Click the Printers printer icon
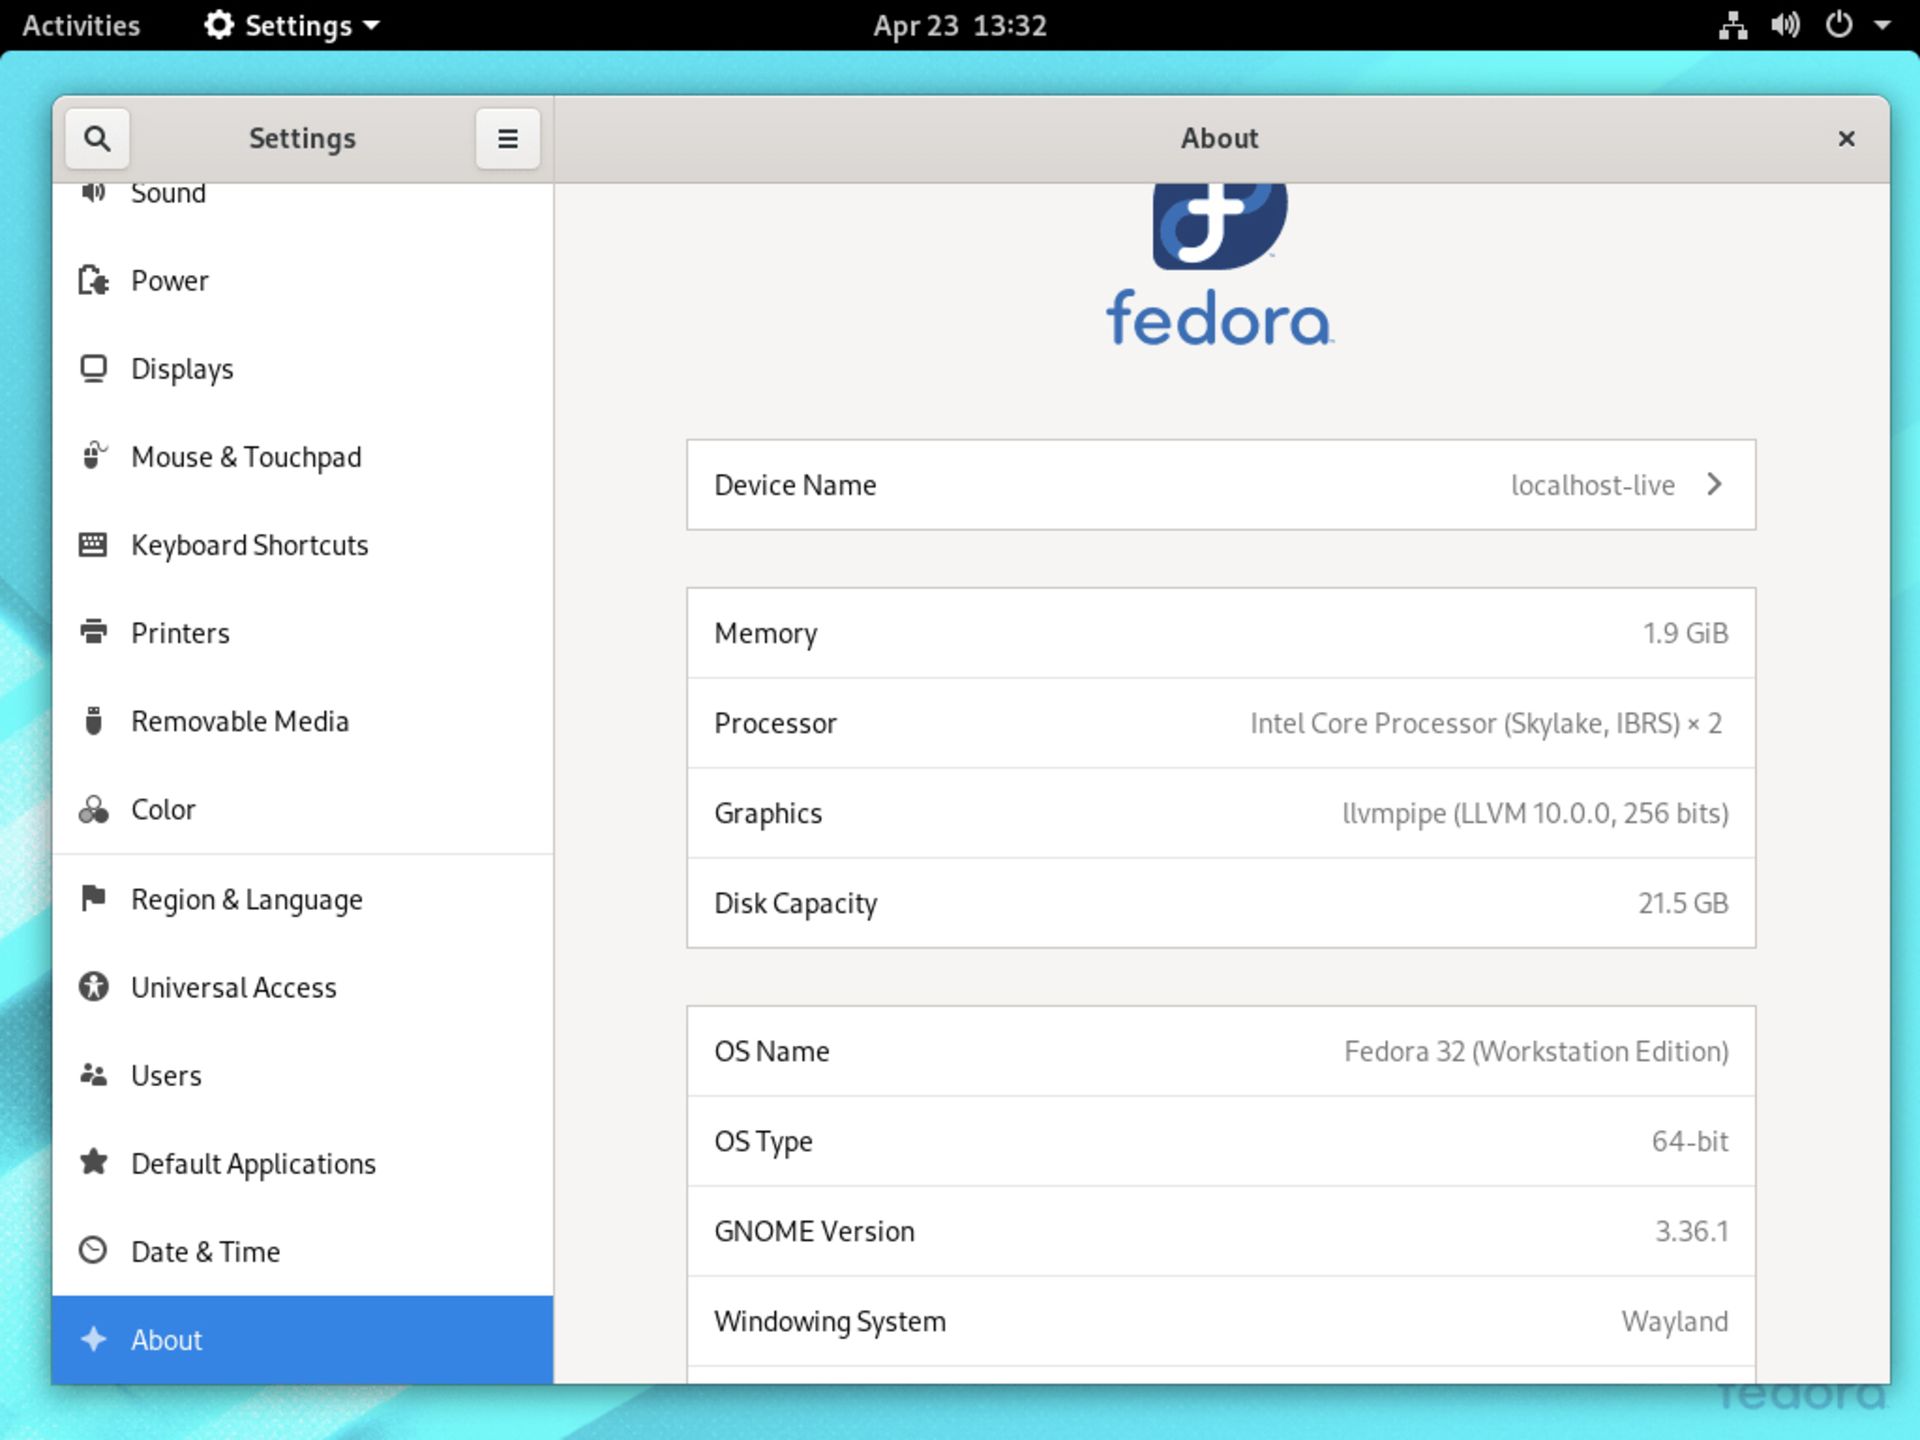The image size is (1920, 1440). pos(94,633)
